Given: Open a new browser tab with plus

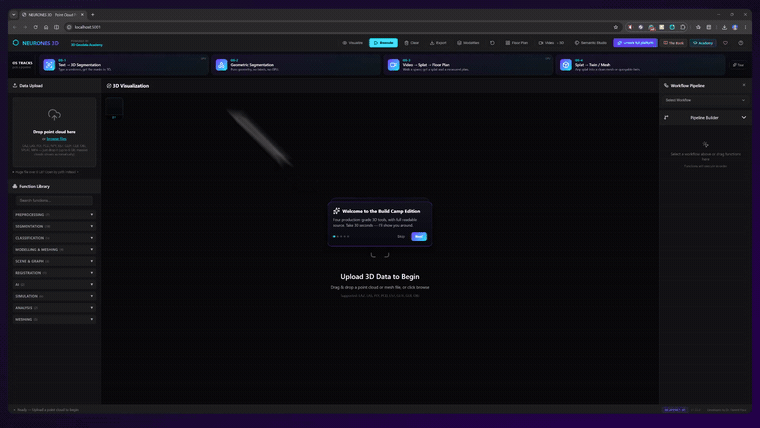Looking at the screenshot, I should click(x=93, y=15).
